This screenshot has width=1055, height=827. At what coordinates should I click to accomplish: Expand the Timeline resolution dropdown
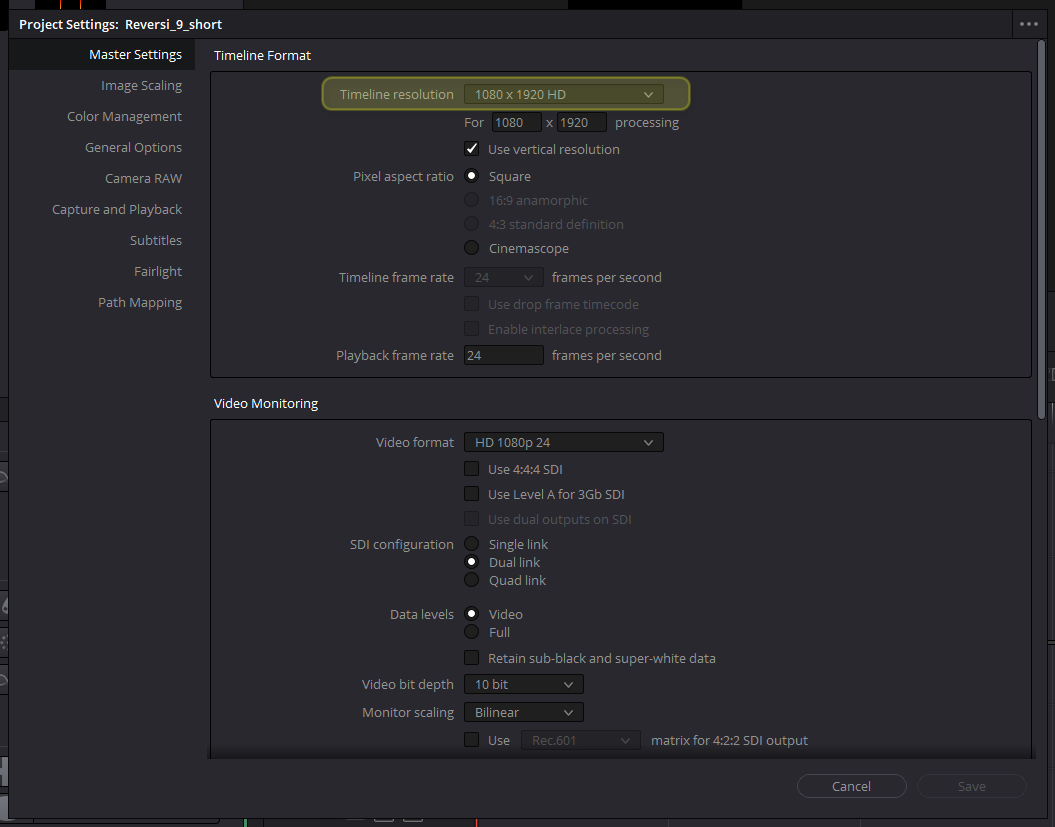[x=563, y=94]
